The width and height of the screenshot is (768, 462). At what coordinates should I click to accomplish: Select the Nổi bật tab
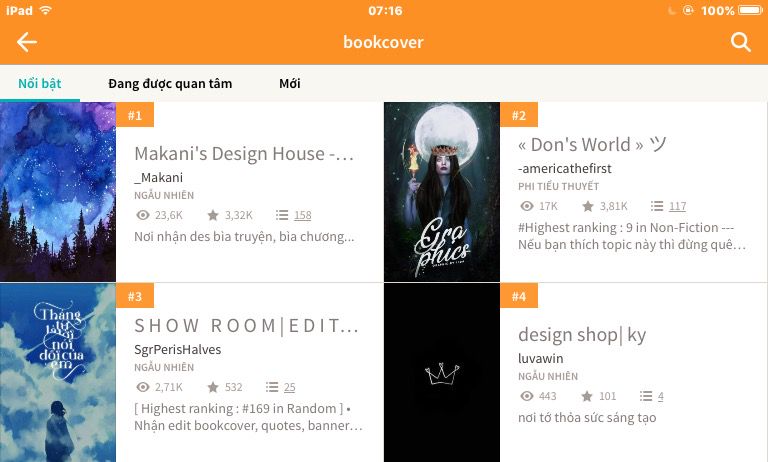coord(40,84)
